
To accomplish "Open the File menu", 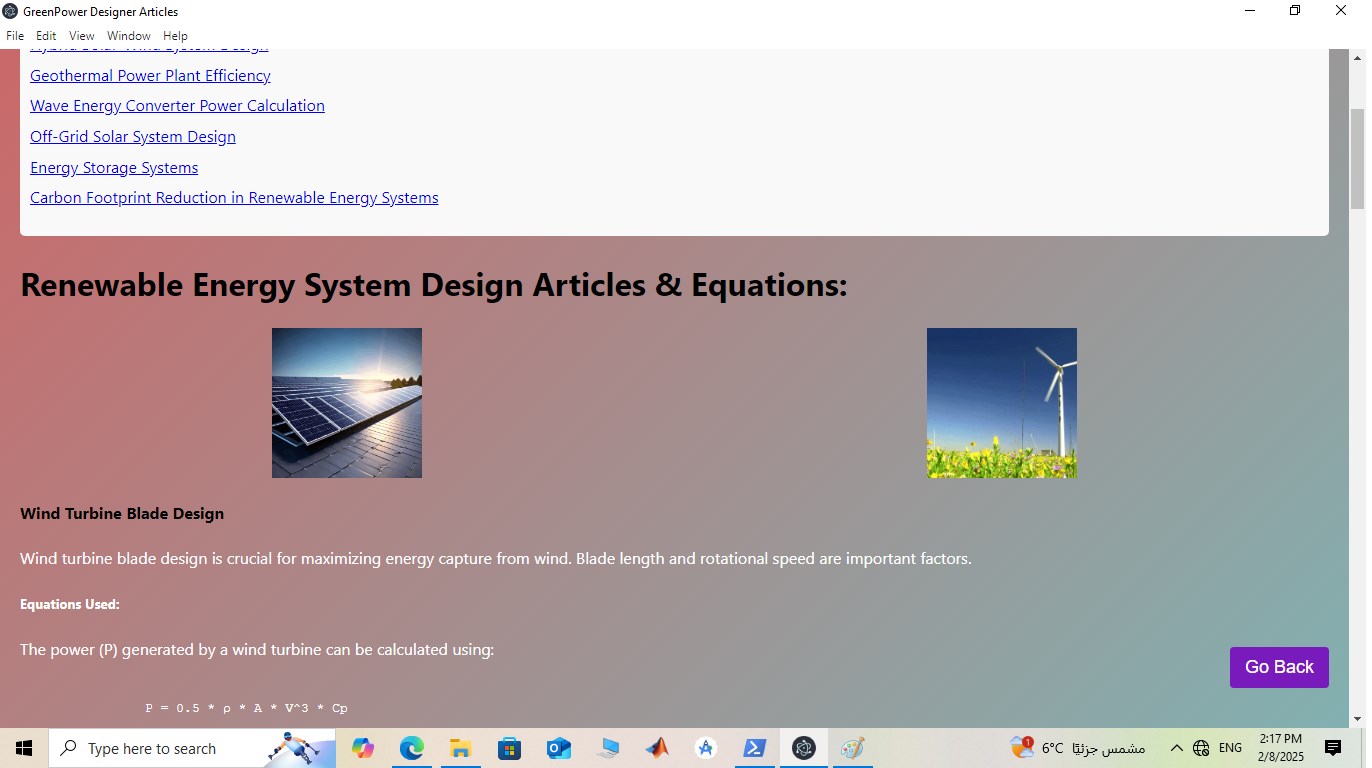I will 15,35.
